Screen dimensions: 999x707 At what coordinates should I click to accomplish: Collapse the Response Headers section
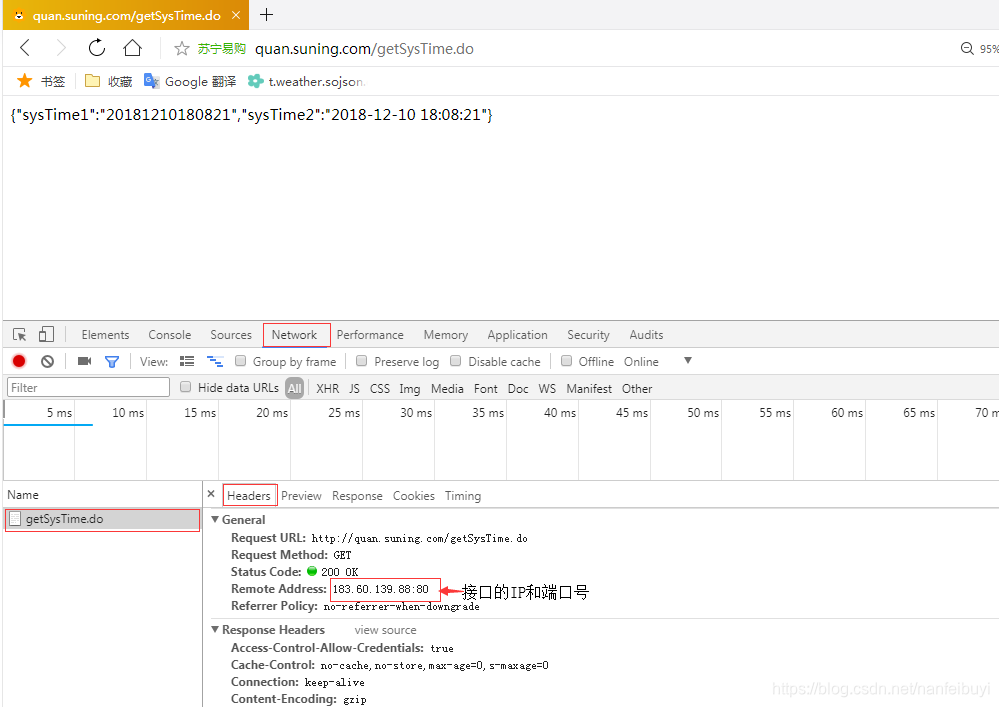(216, 629)
